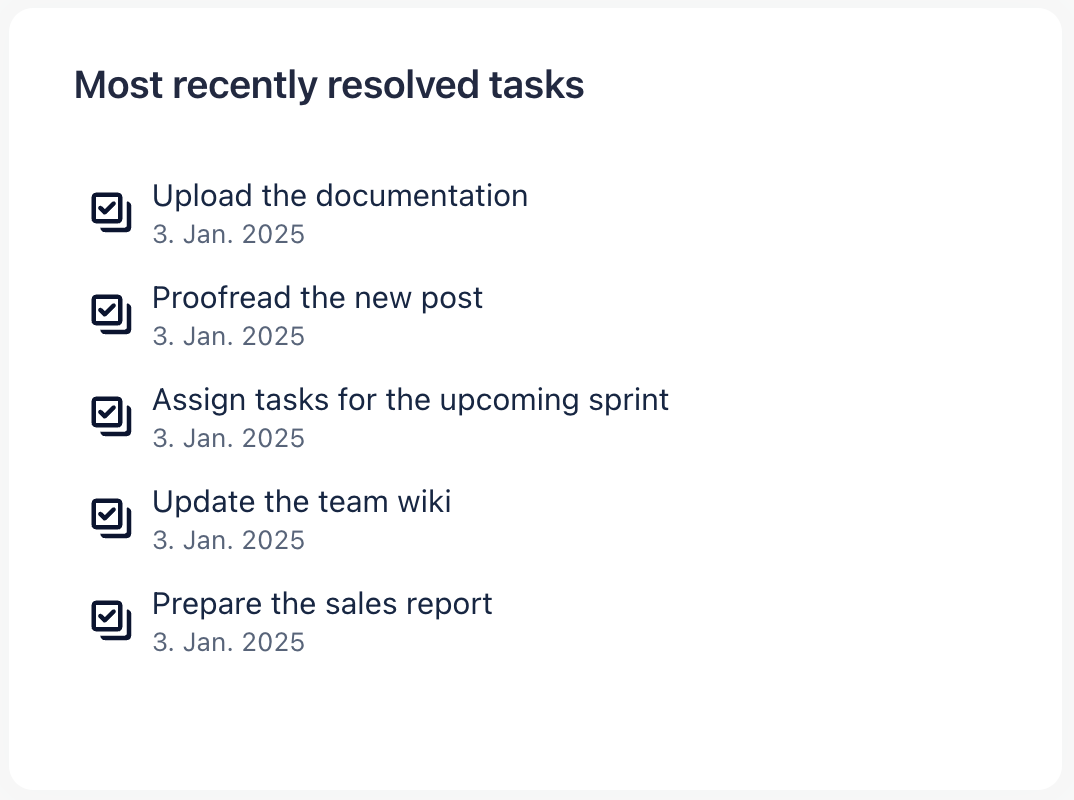Expand the Assign tasks for the upcoming sprint entry
This screenshot has height=800, width=1074.
pyautogui.click(x=410, y=399)
